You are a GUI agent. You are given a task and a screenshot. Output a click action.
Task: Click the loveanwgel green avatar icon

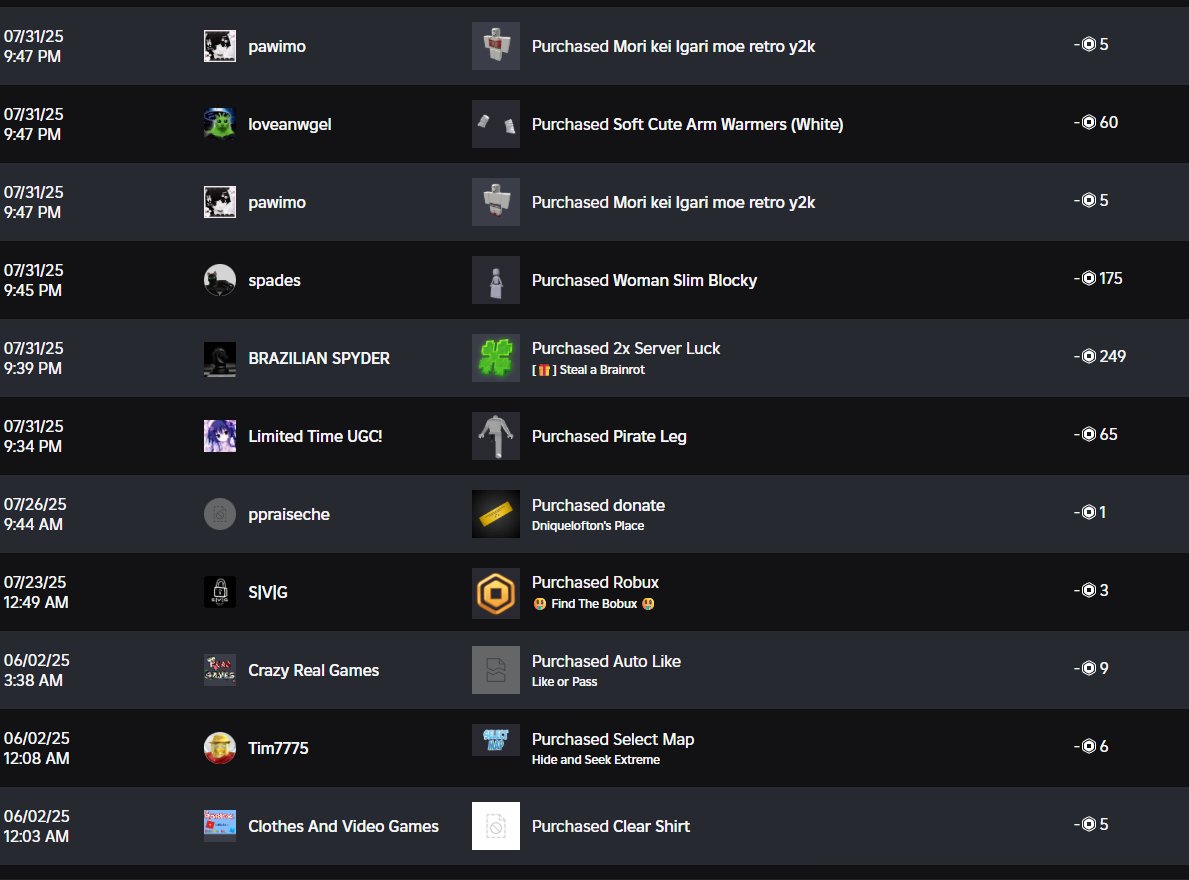pyautogui.click(x=219, y=124)
